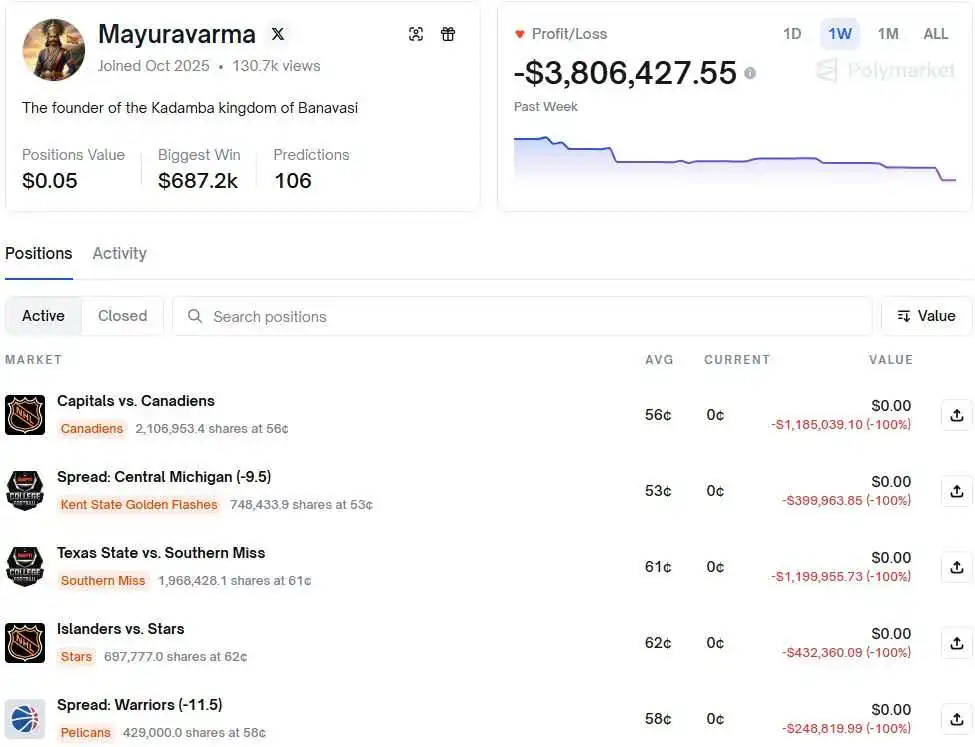Share the Capitals vs. Canadiens position
Viewport: 975px width, 747px height.
(x=955, y=415)
